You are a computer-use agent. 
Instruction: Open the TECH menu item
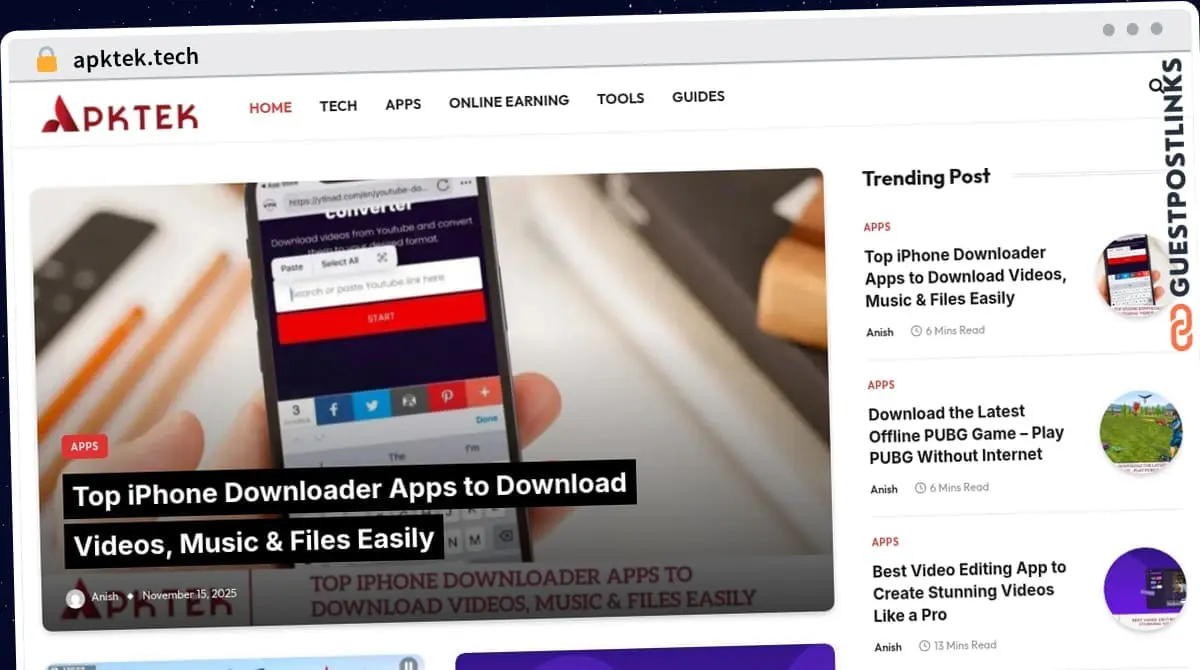coord(338,105)
